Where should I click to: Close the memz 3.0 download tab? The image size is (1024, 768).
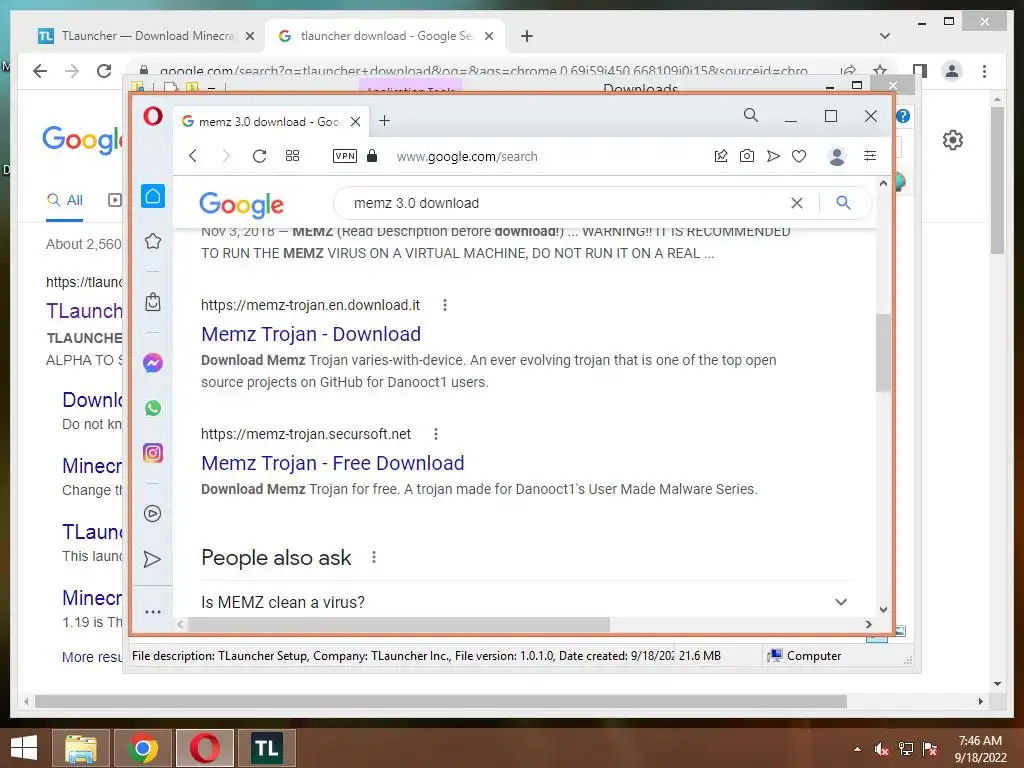tap(355, 121)
